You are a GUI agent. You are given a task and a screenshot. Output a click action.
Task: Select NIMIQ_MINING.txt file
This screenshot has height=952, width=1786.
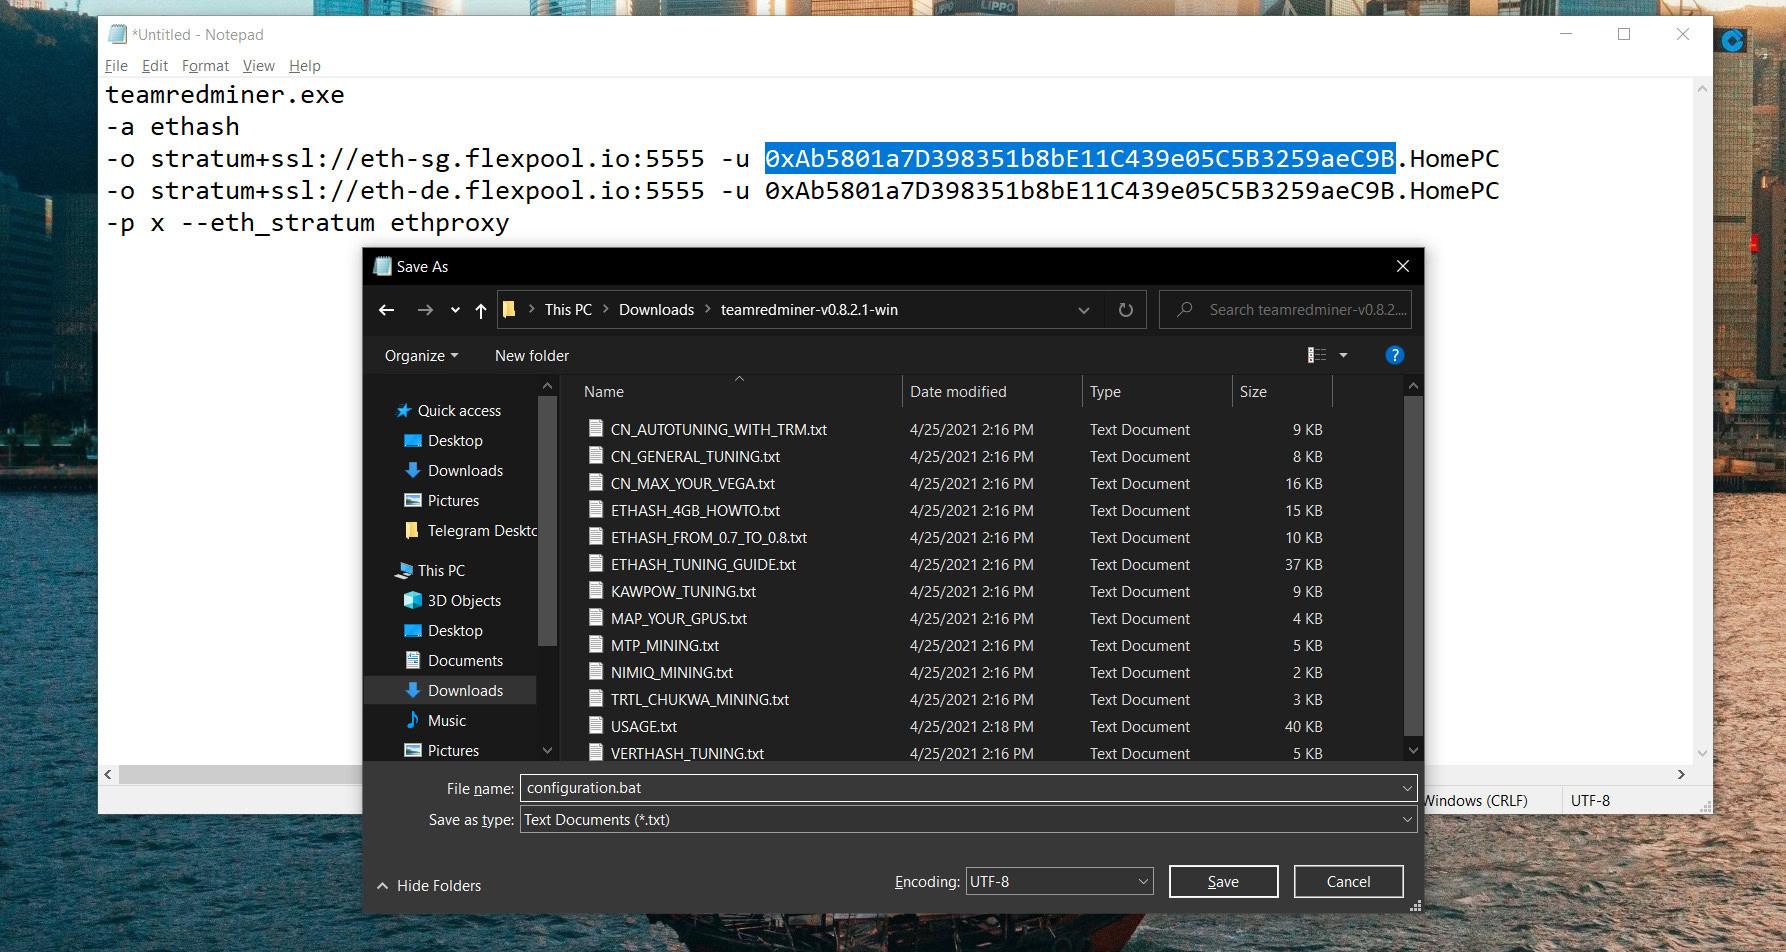pos(671,673)
